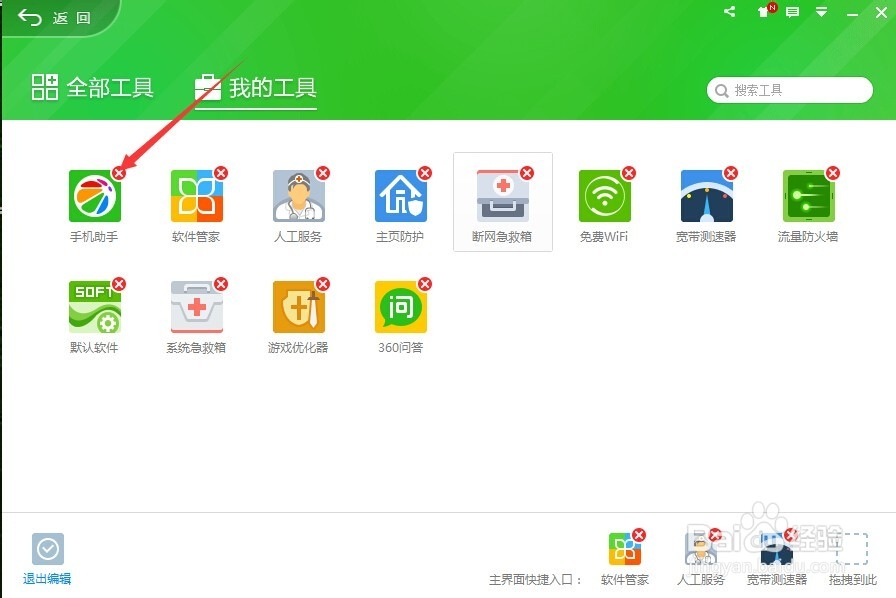Screen dimensions: 896x598
Task: Open the 人工服务 tool
Action: tap(298, 198)
